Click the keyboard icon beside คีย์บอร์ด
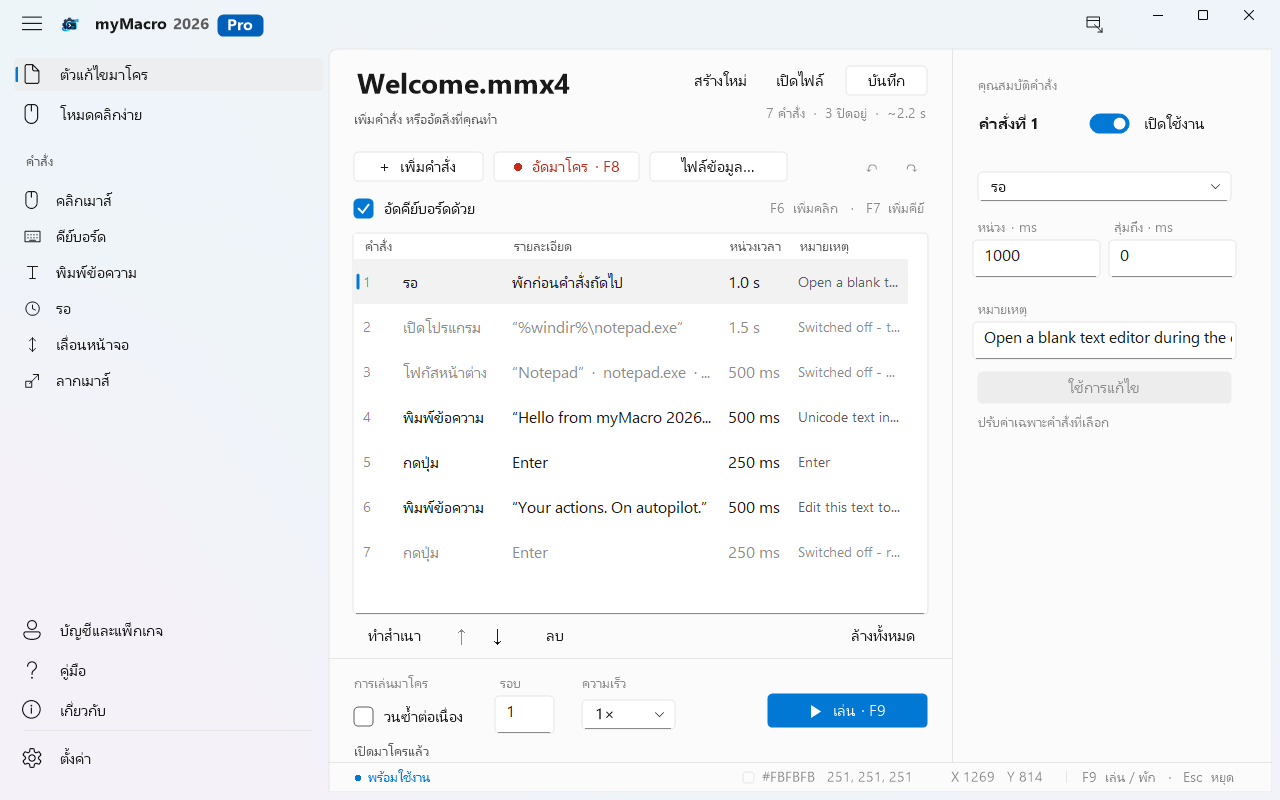This screenshot has height=800, width=1280. click(x=32, y=236)
